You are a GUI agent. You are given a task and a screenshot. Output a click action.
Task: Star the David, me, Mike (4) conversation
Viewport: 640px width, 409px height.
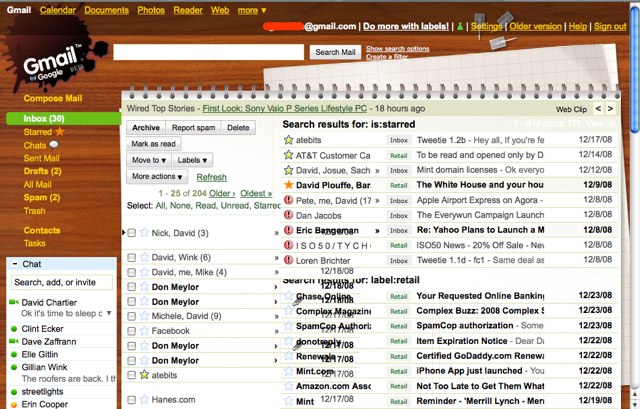click(x=144, y=272)
